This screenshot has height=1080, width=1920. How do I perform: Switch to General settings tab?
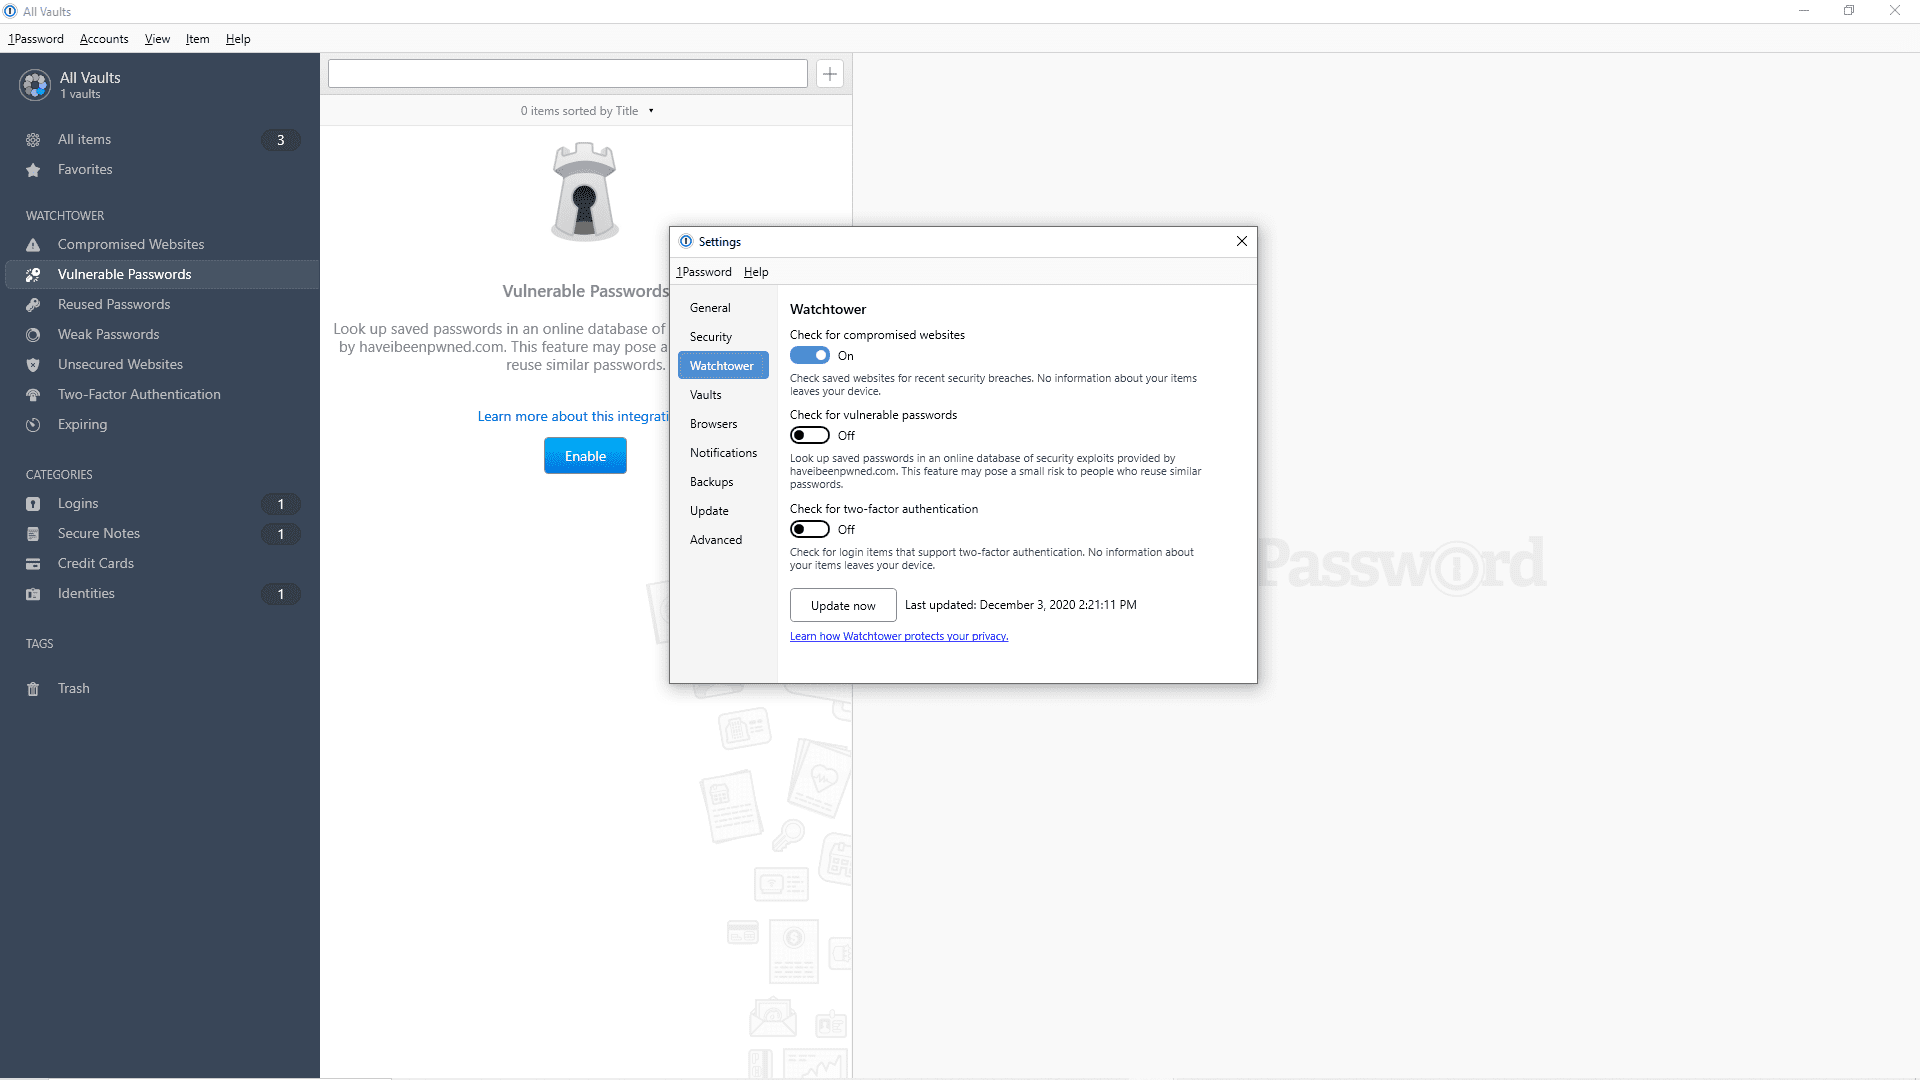723,308
